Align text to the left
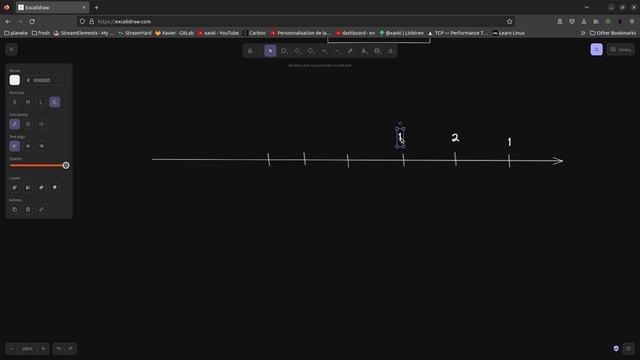The image size is (640, 360). (x=15, y=146)
